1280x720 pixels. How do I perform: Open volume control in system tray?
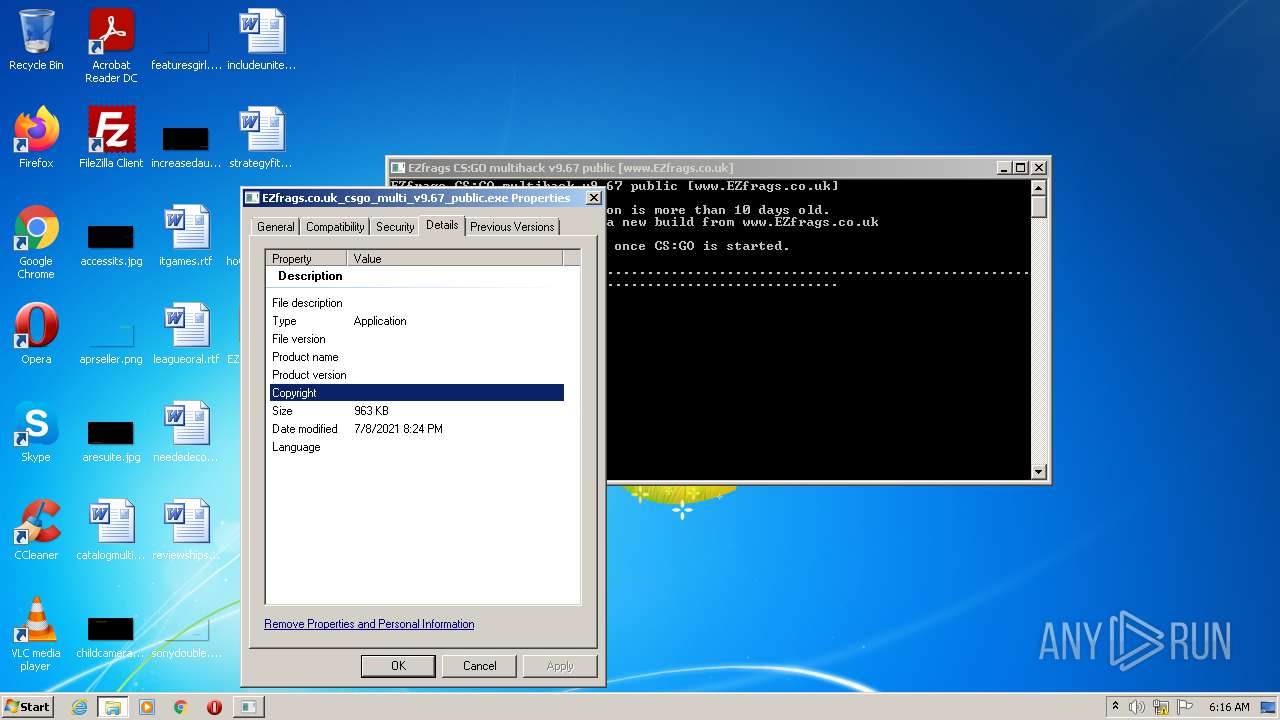point(1137,707)
